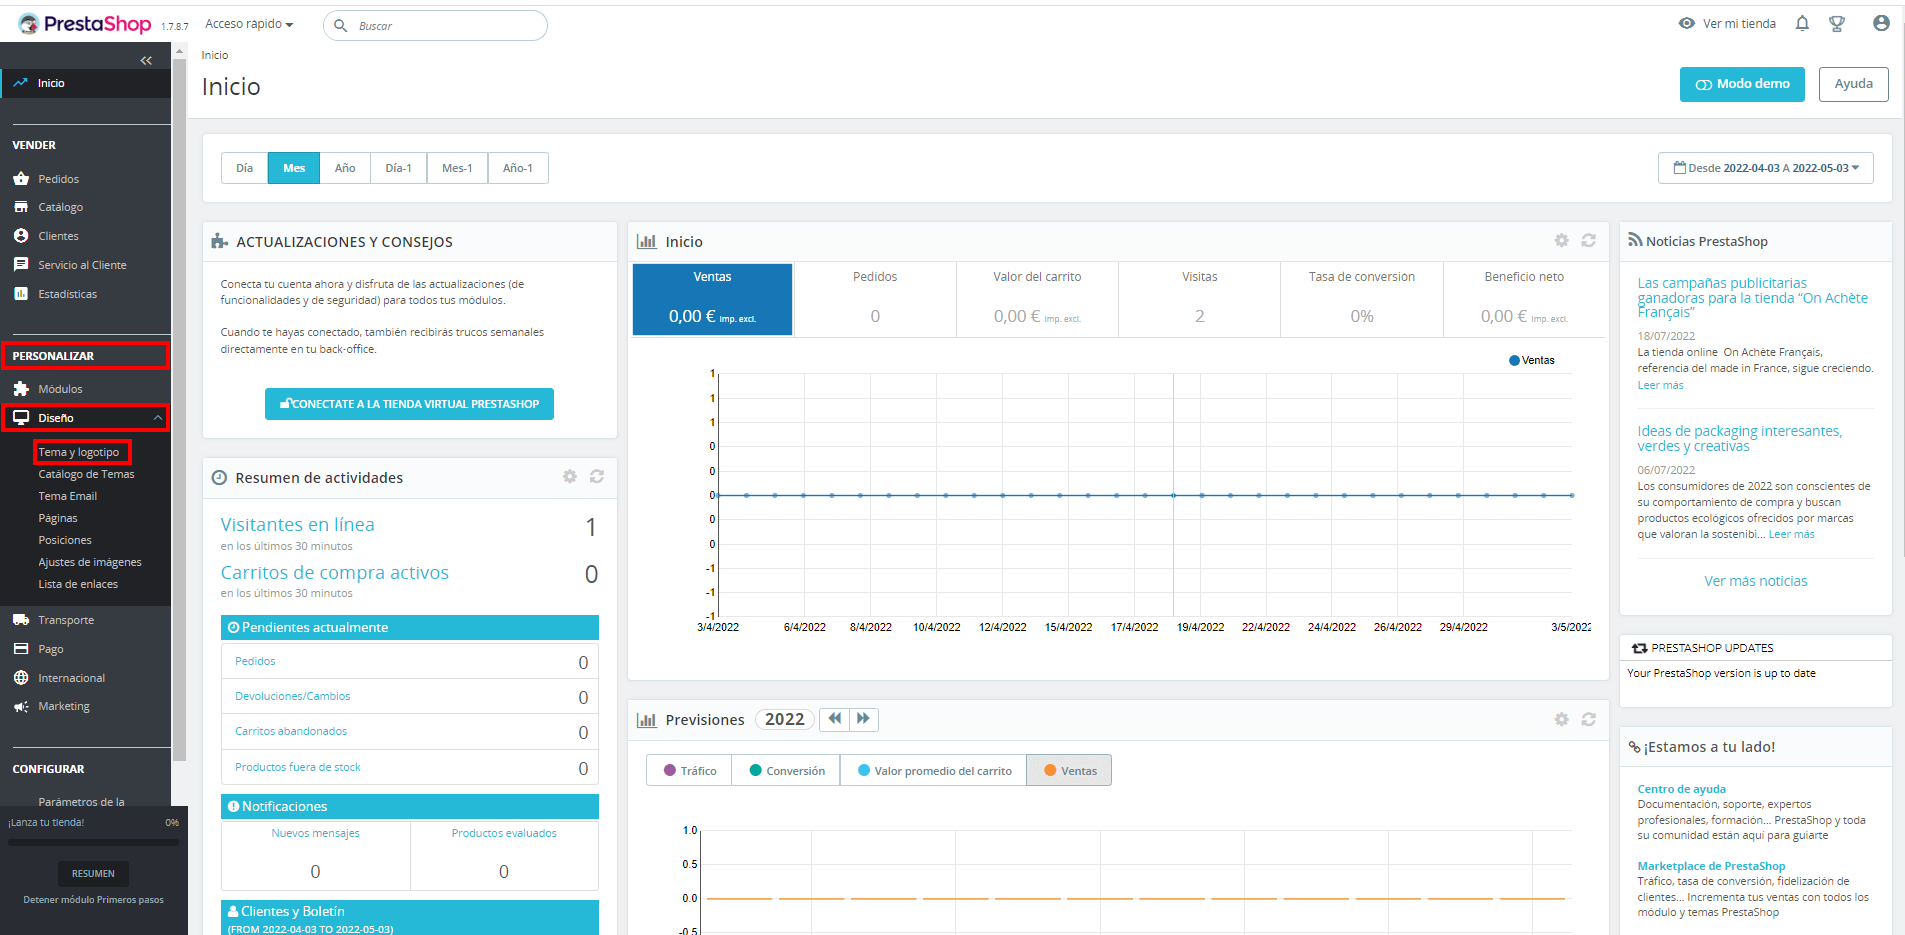Show the Pedidos KPI tab in chart
The height and width of the screenshot is (935, 1905).
click(x=875, y=299)
